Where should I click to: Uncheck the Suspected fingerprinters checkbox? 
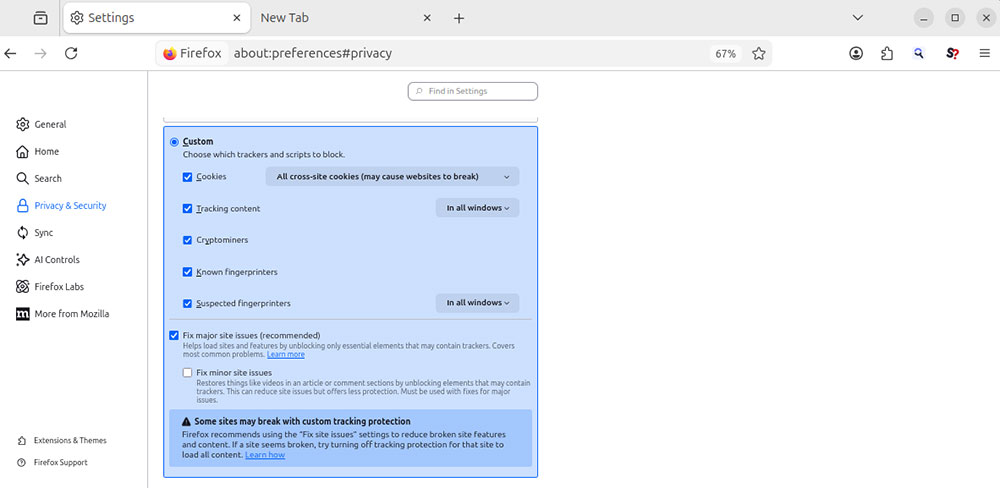(x=188, y=304)
